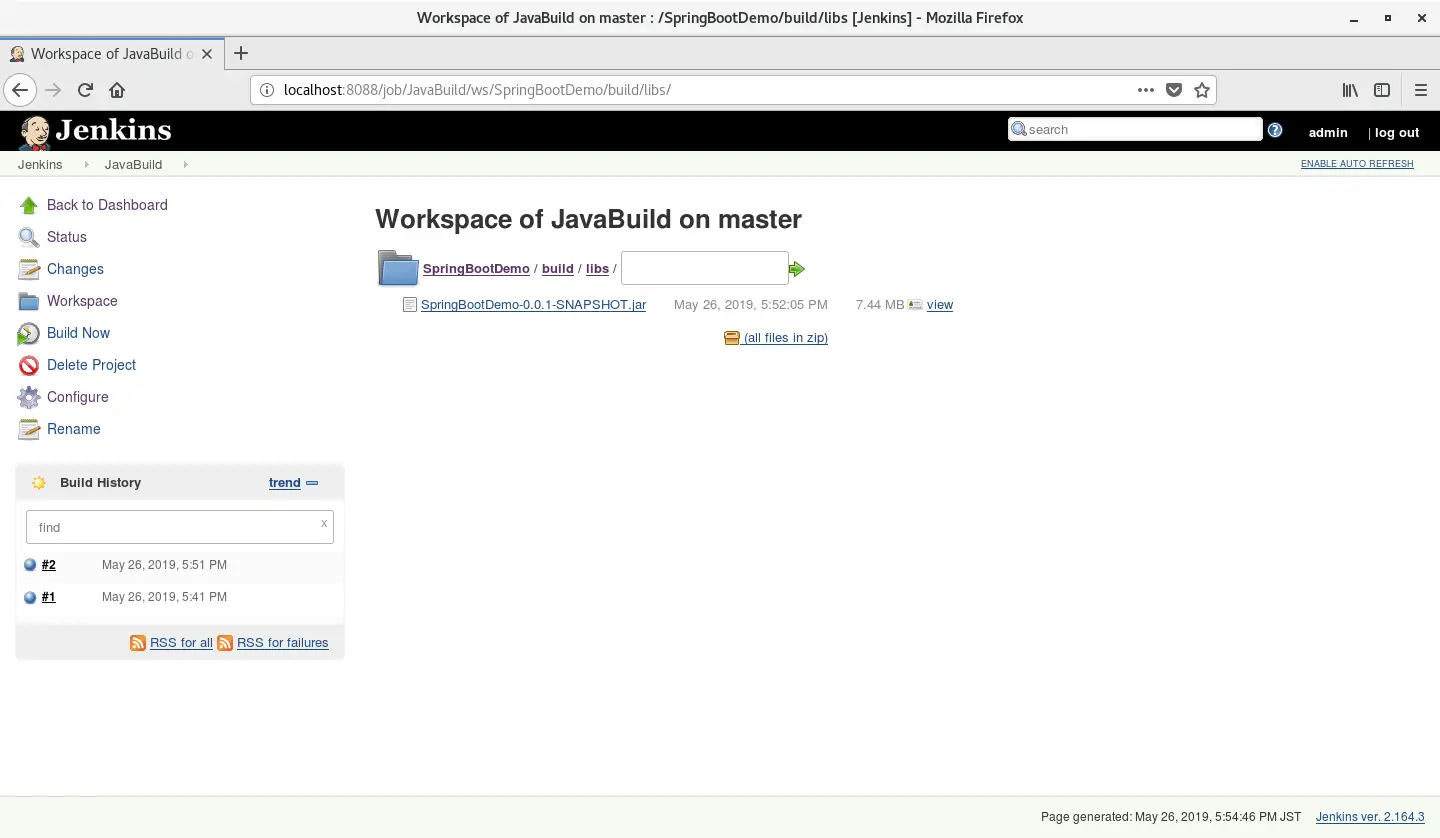Open a new browser tab with plus button
1440x838 pixels.
coord(241,54)
